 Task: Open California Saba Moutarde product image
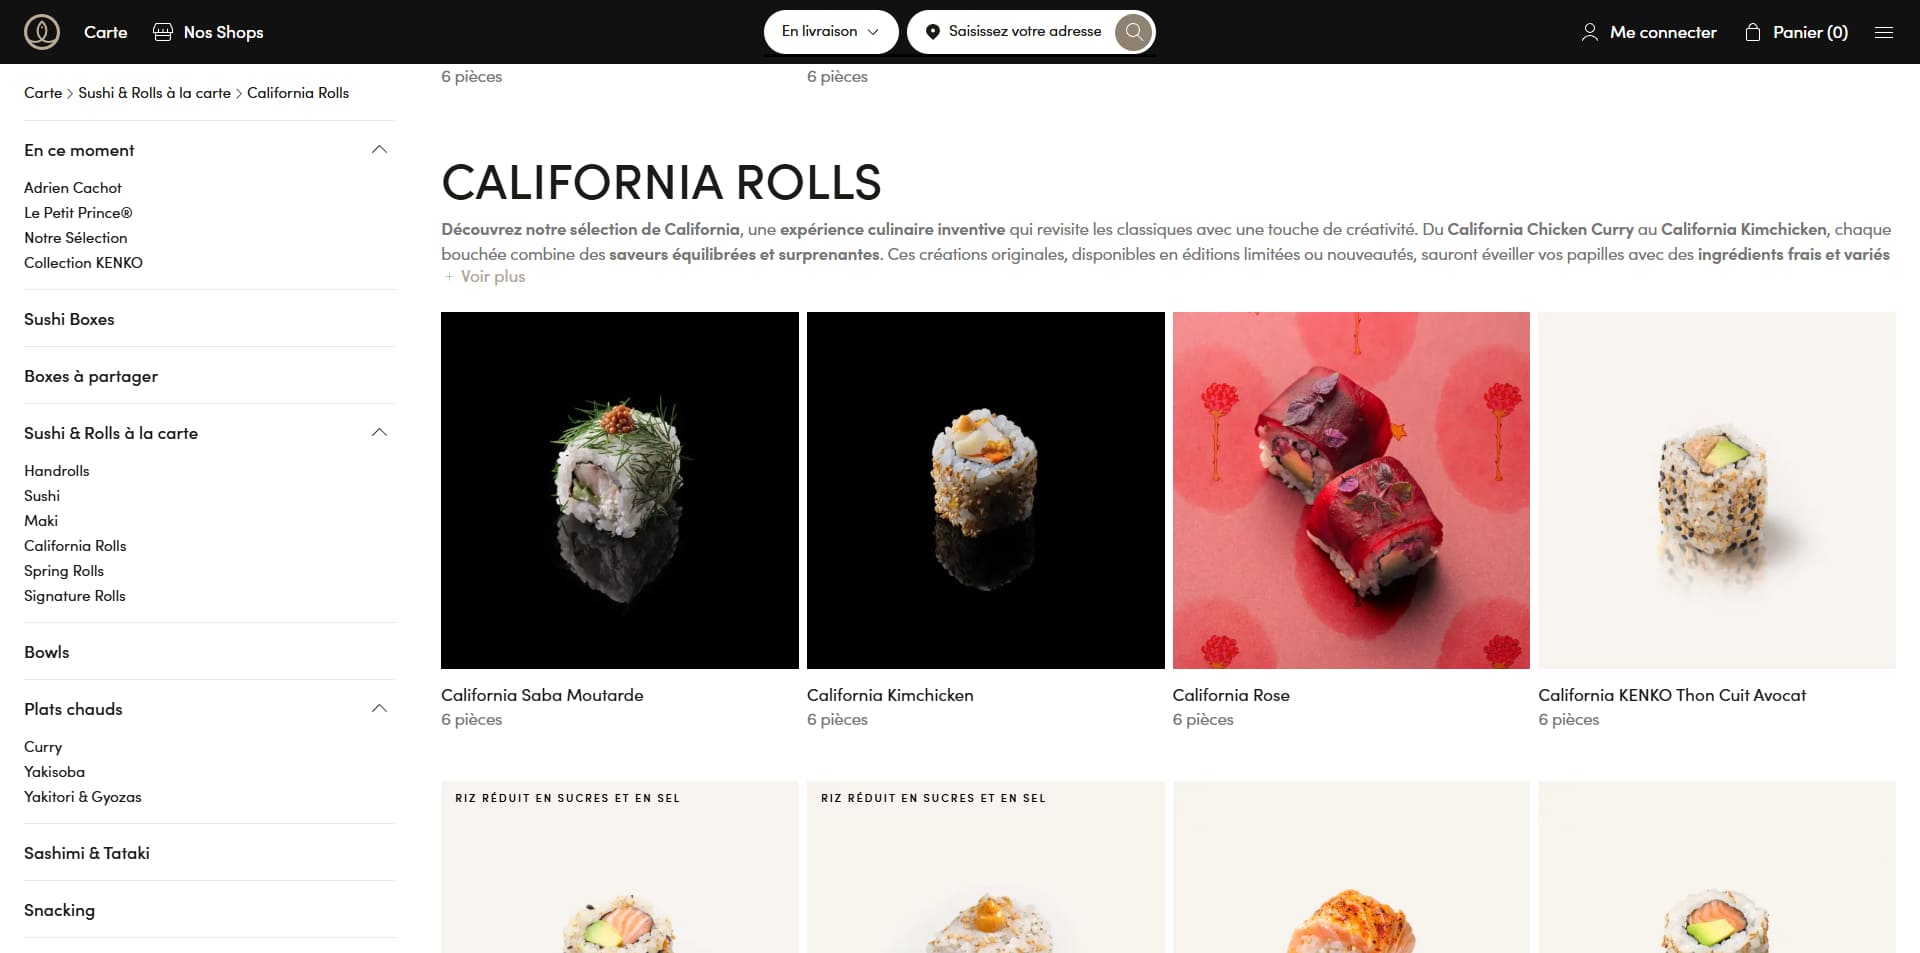pyautogui.click(x=620, y=490)
